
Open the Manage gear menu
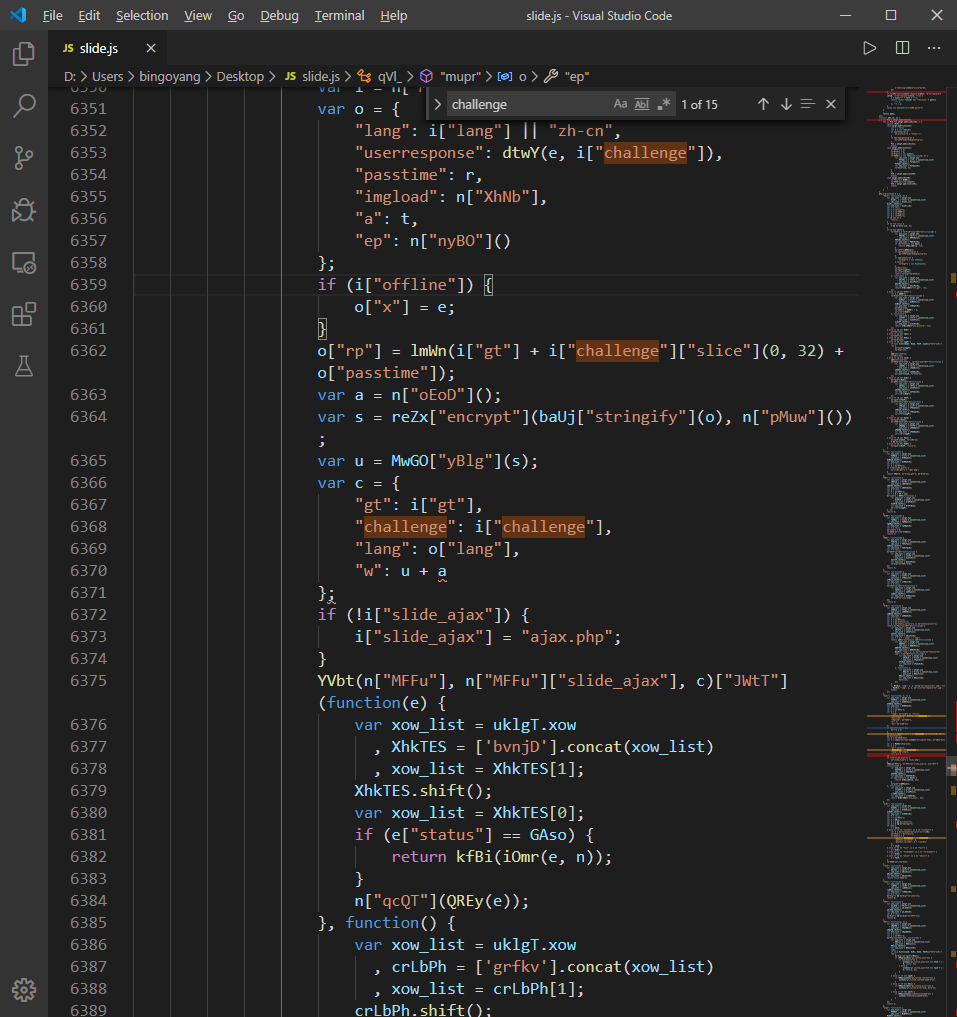pyautogui.click(x=24, y=990)
